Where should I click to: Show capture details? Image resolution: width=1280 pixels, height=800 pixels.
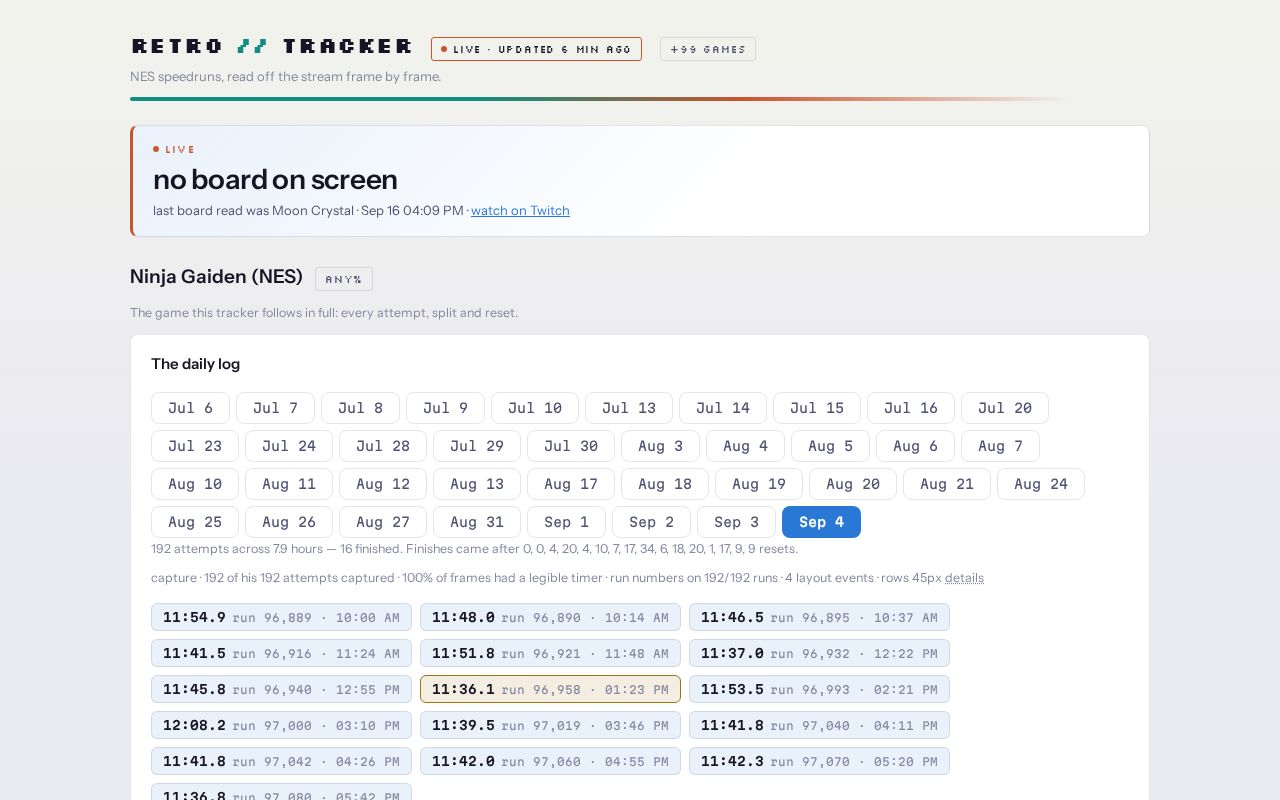point(964,577)
